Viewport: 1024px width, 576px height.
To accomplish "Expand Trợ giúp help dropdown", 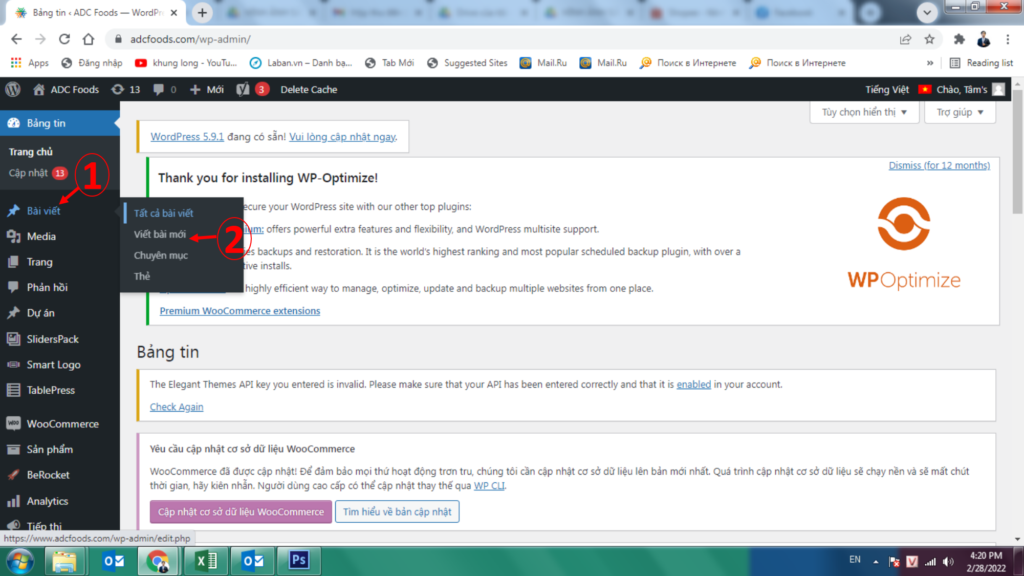I will tap(959, 112).
